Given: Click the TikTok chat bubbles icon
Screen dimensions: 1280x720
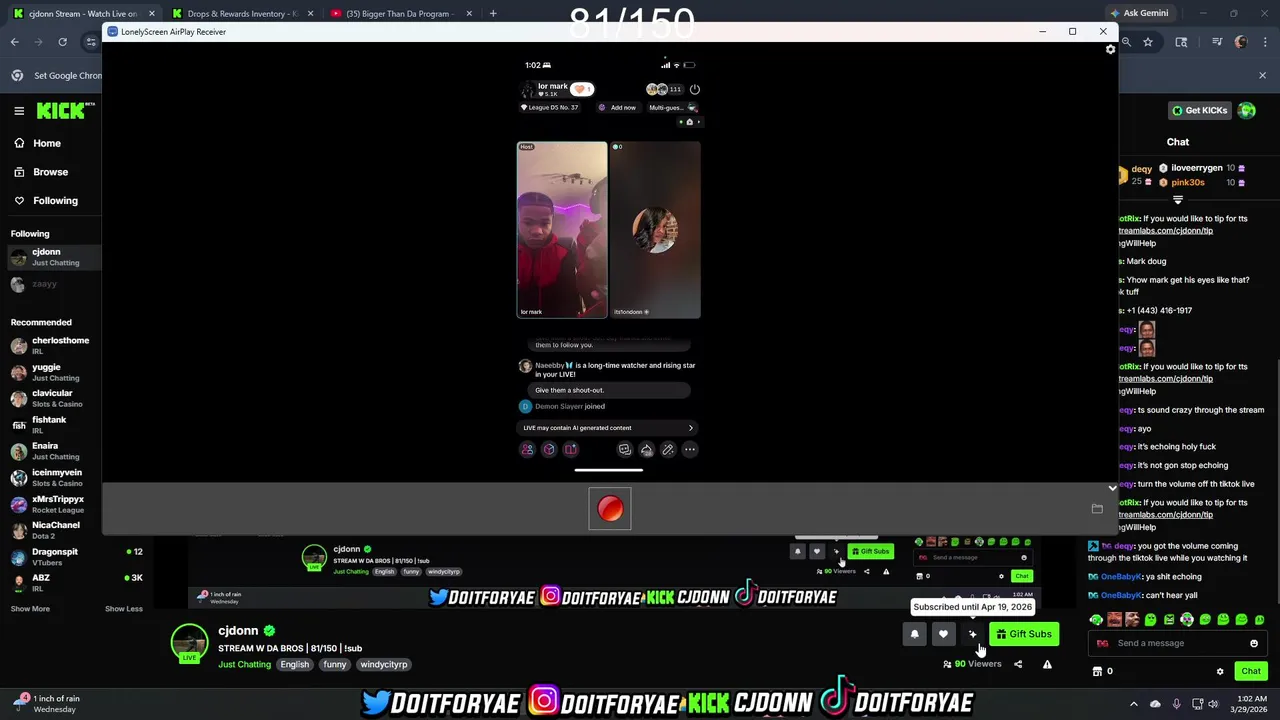Looking at the screenshot, I should point(624,450).
